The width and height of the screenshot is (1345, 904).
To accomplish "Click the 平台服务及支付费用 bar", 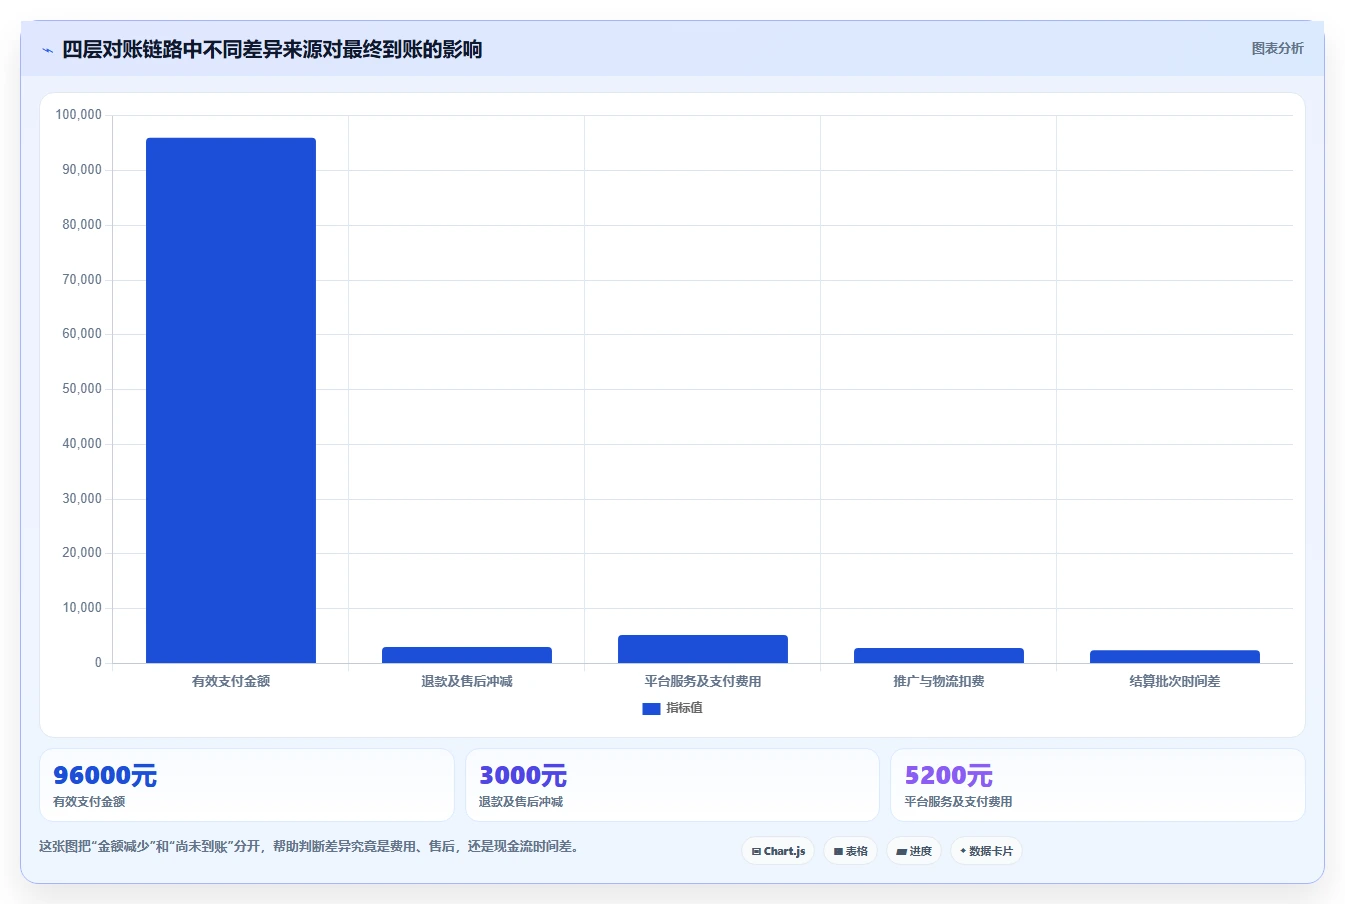I will (x=703, y=649).
